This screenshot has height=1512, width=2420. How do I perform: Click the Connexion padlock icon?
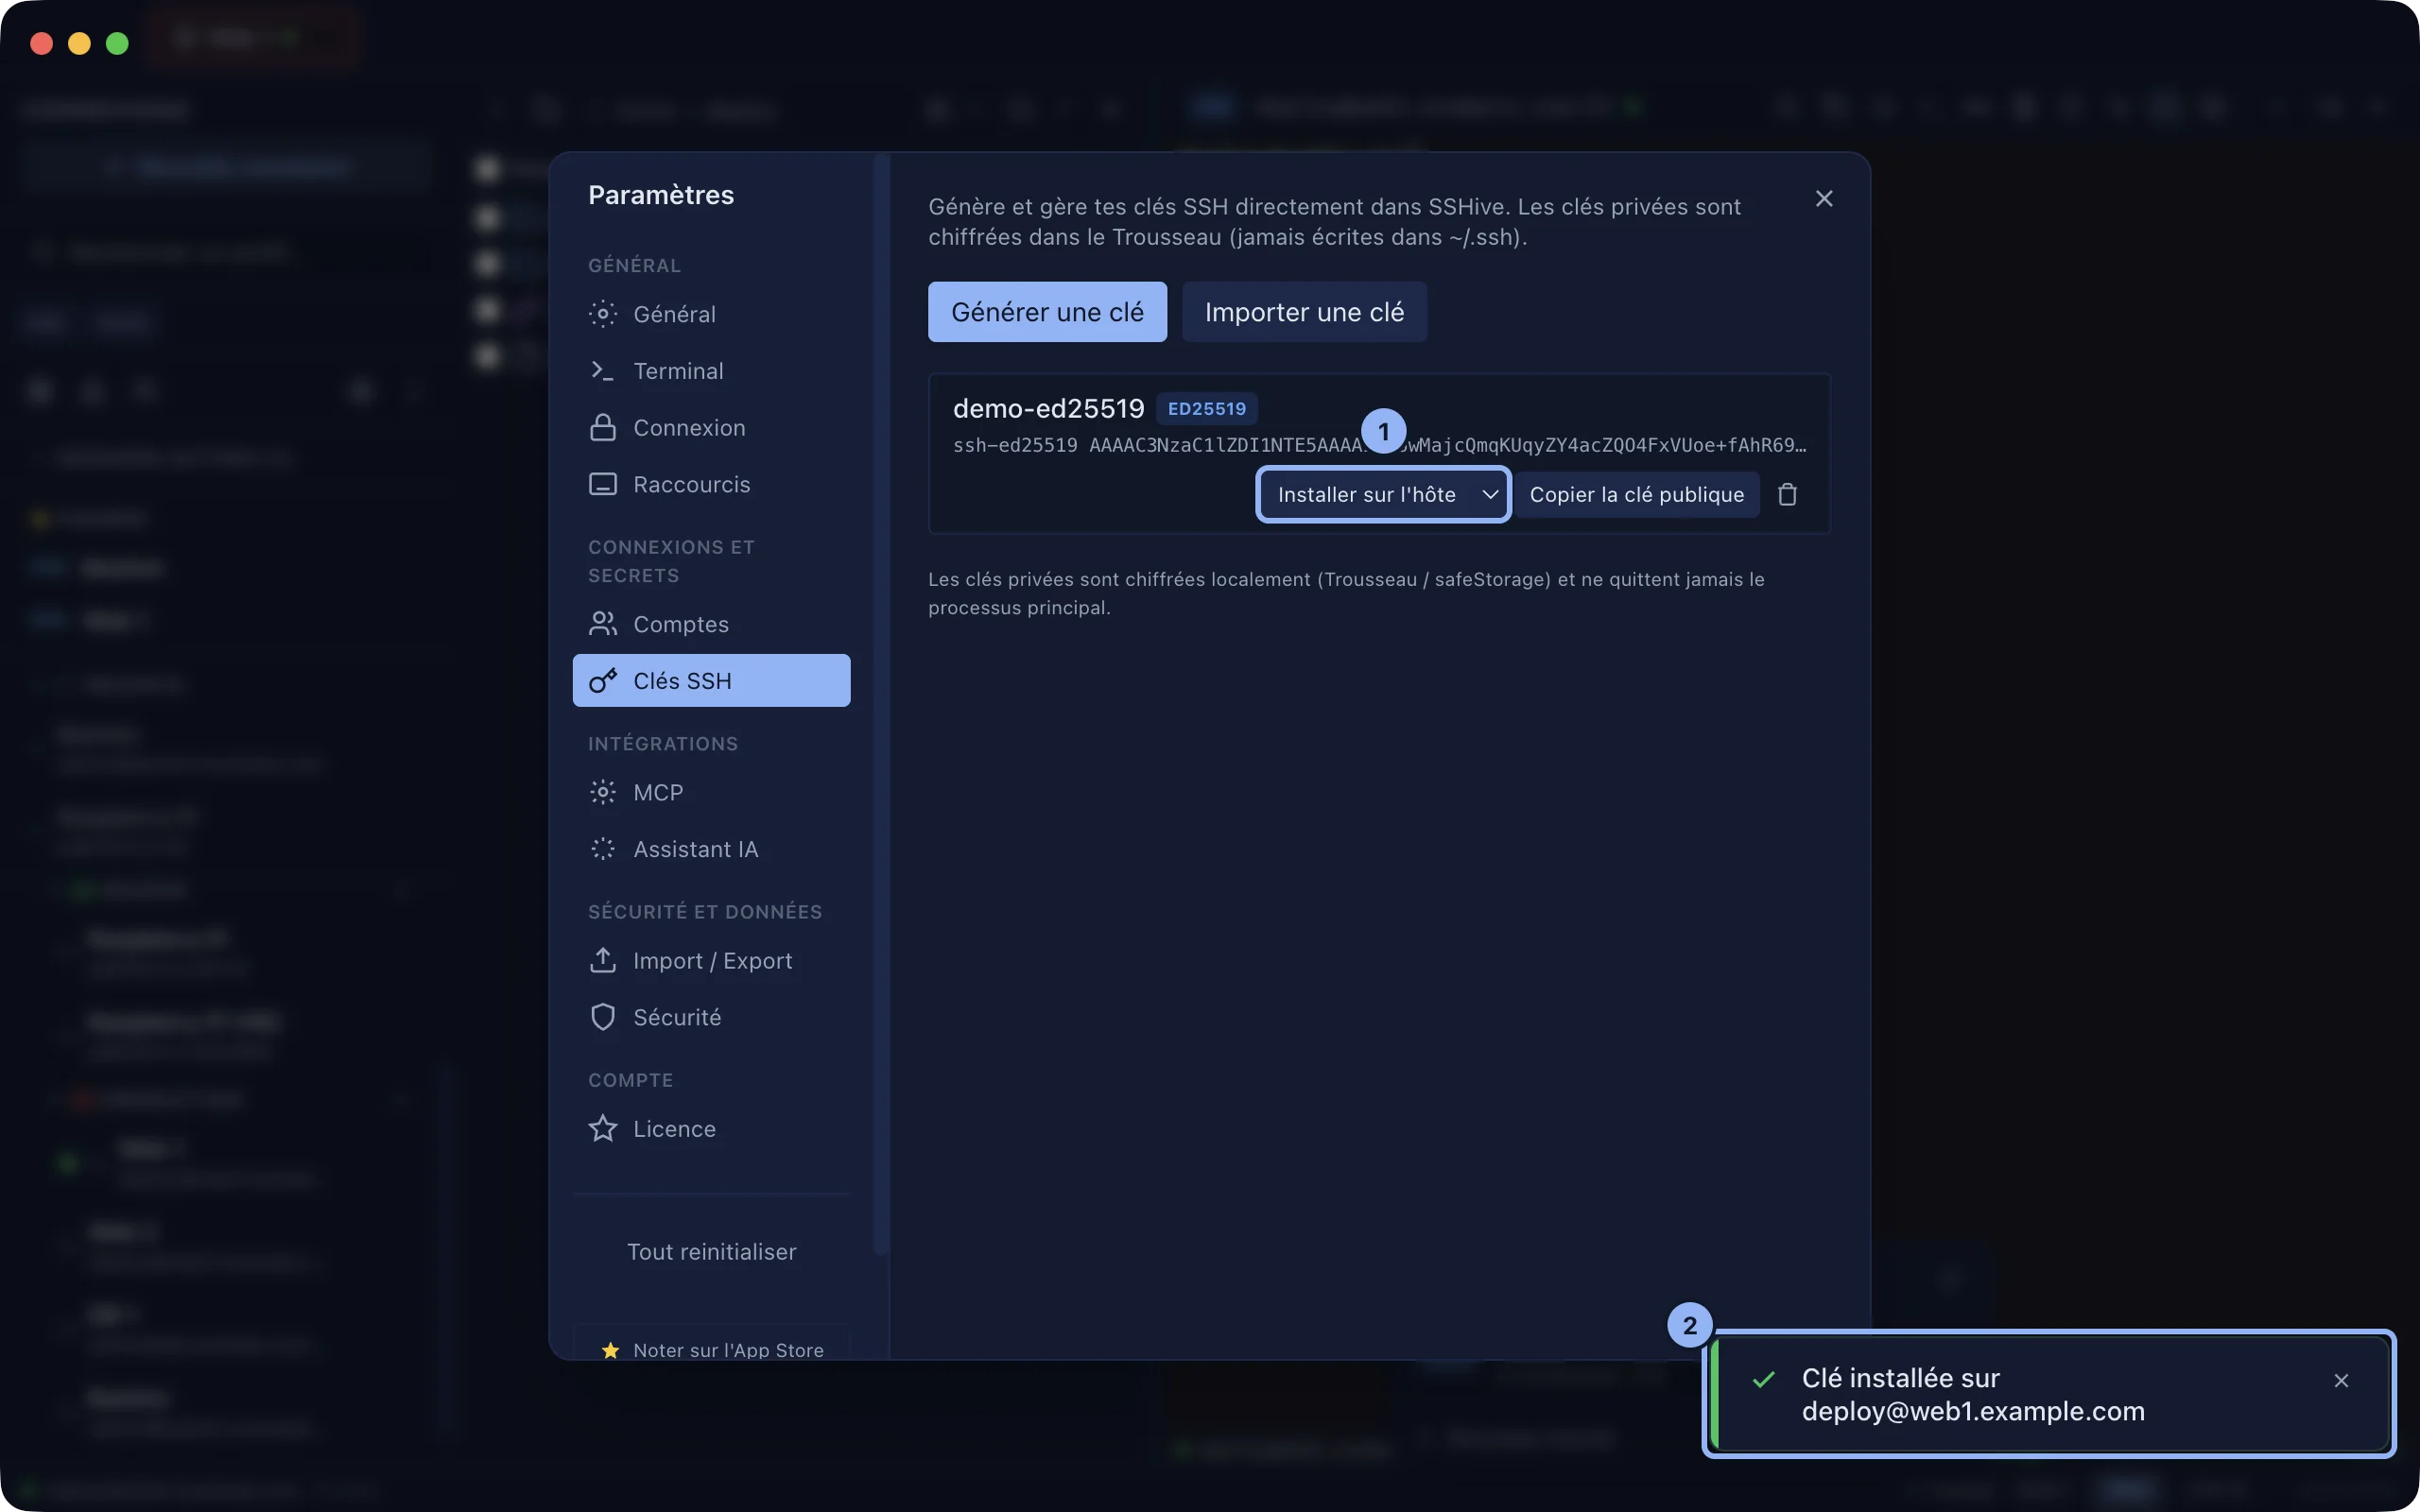coord(603,428)
